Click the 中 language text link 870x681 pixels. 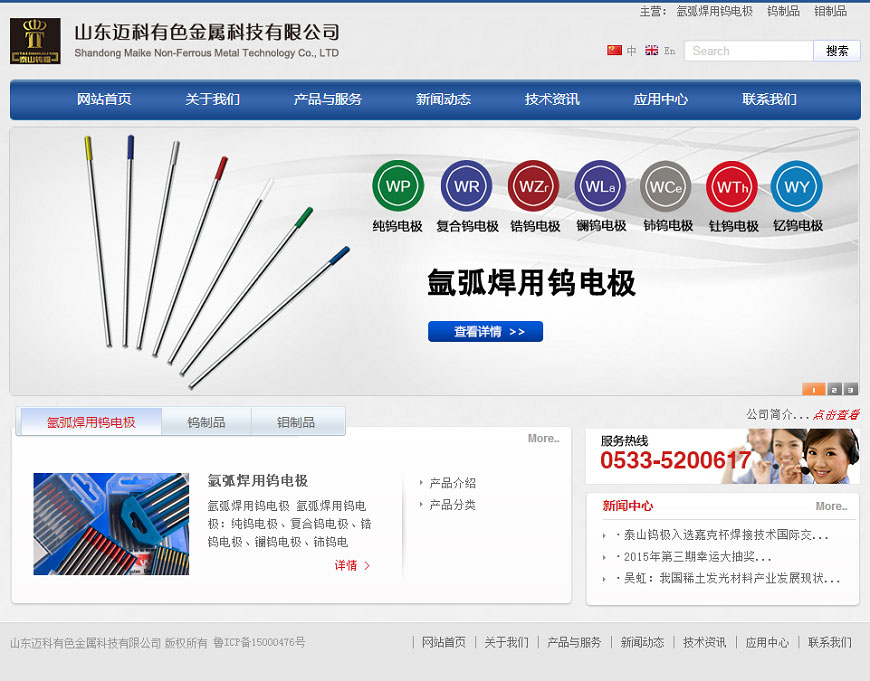[631, 51]
